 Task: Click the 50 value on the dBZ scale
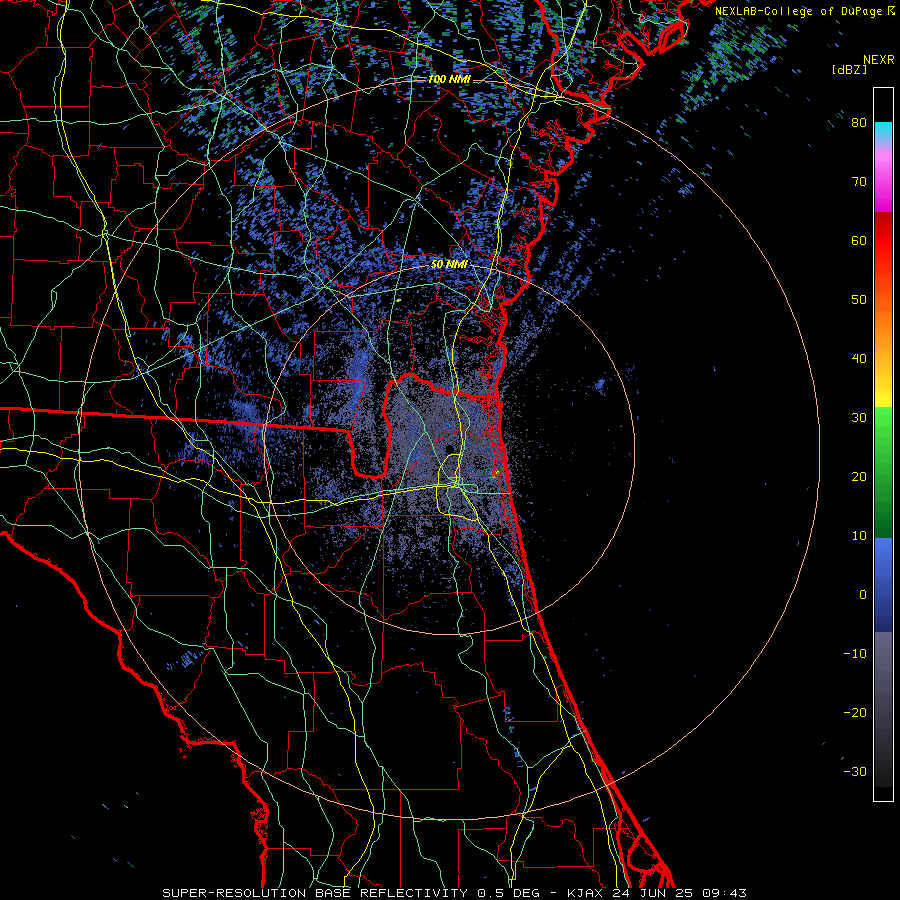(x=859, y=300)
